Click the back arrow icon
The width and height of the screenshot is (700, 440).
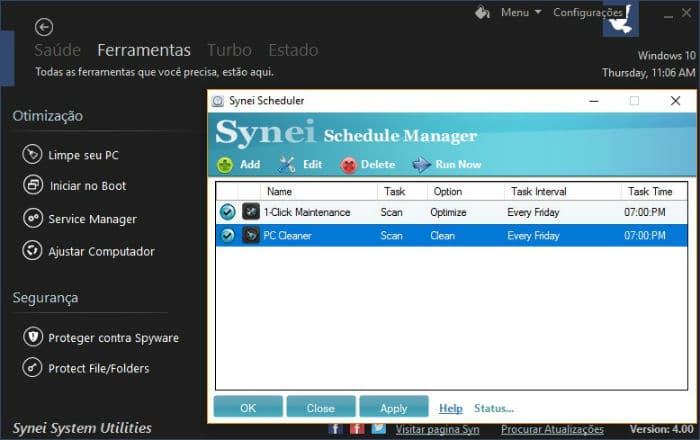click(x=44, y=28)
